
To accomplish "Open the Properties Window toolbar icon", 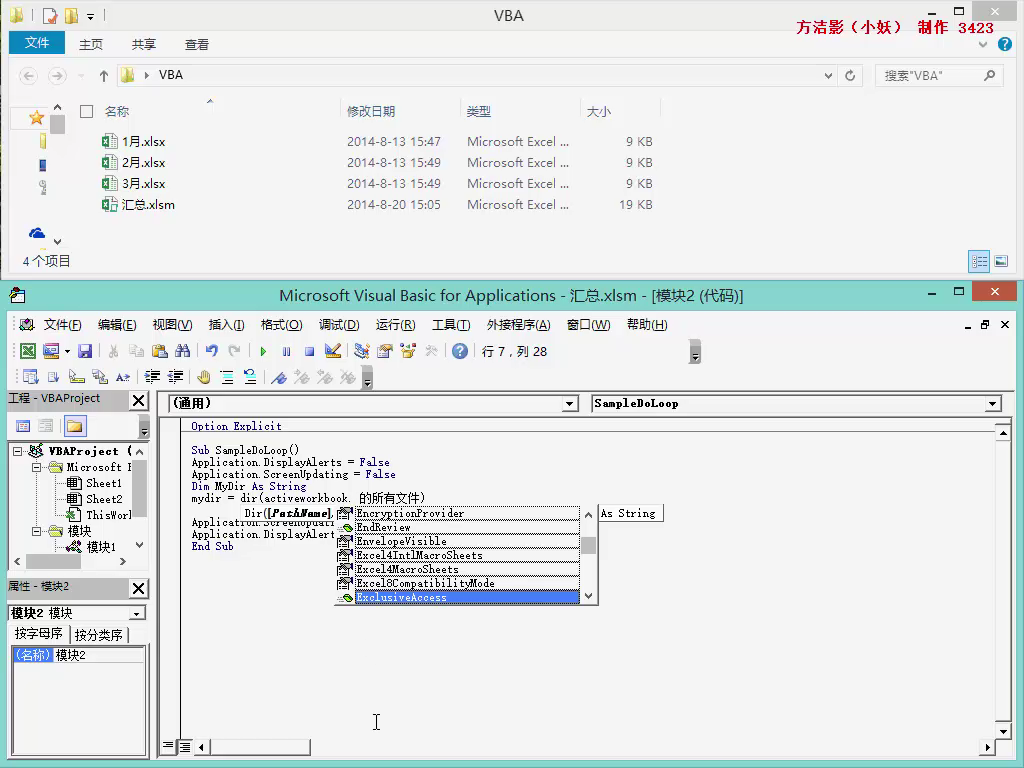I will (385, 351).
